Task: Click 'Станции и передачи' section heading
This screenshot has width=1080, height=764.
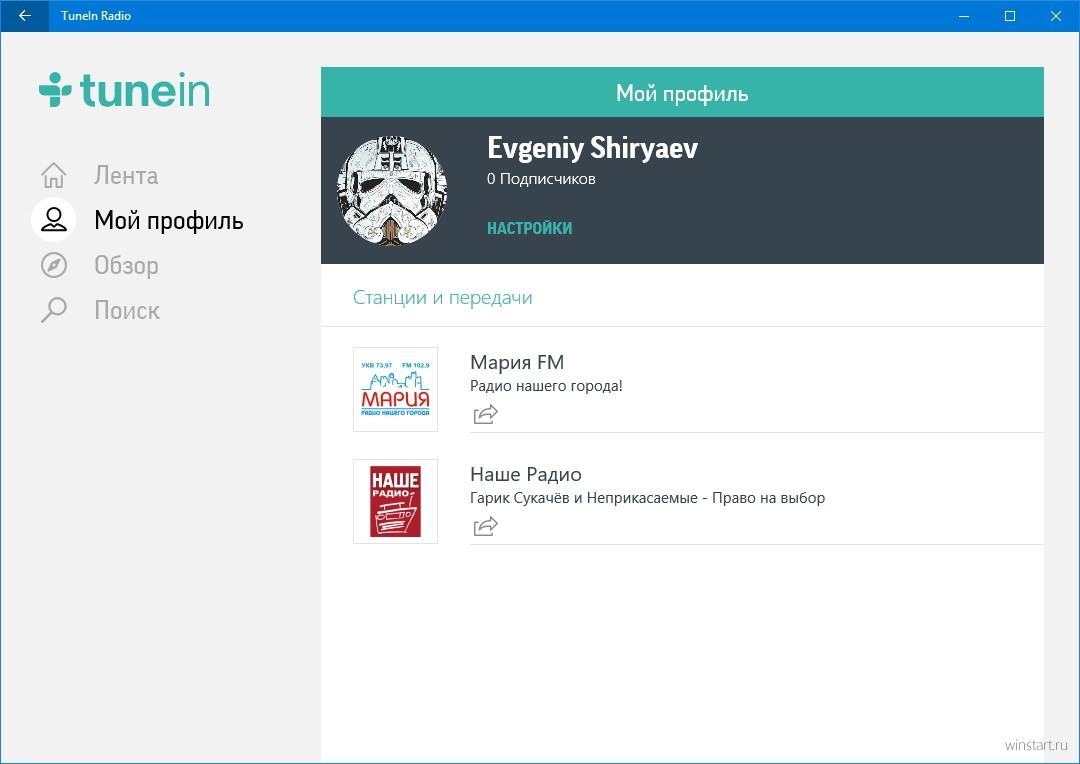Action: click(x=443, y=298)
